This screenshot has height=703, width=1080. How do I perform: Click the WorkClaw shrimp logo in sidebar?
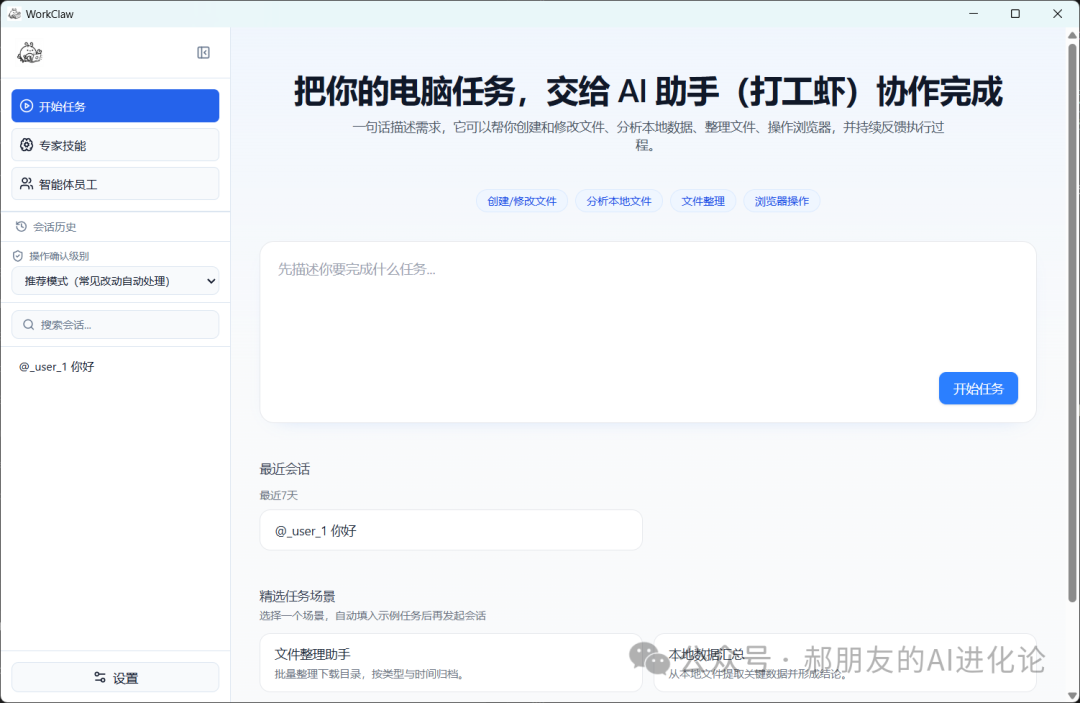[29, 53]
